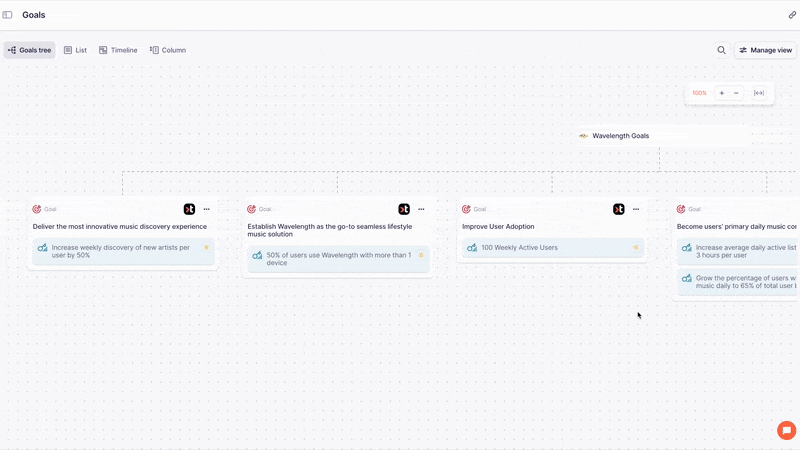Click key result icon beside '50% of users'
Image resolution: width=800 pixels, height=450 pixels.
click(x=257, y=255)
